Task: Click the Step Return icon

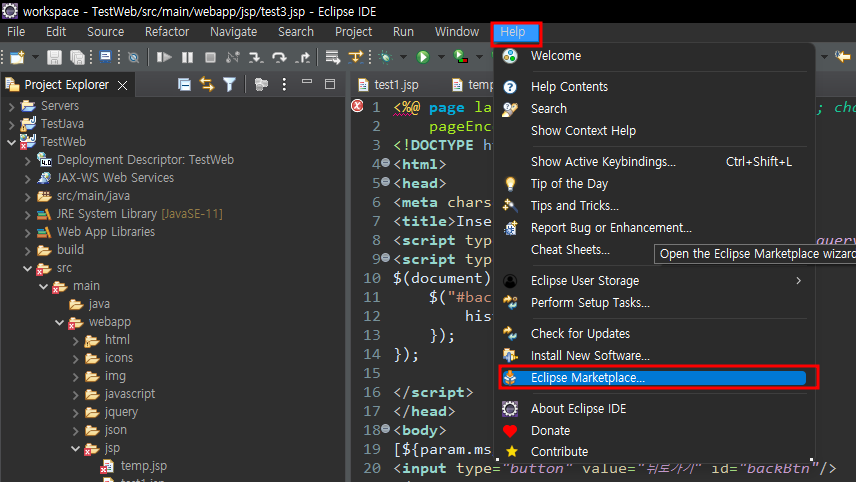Action: (x=302, y=57)
